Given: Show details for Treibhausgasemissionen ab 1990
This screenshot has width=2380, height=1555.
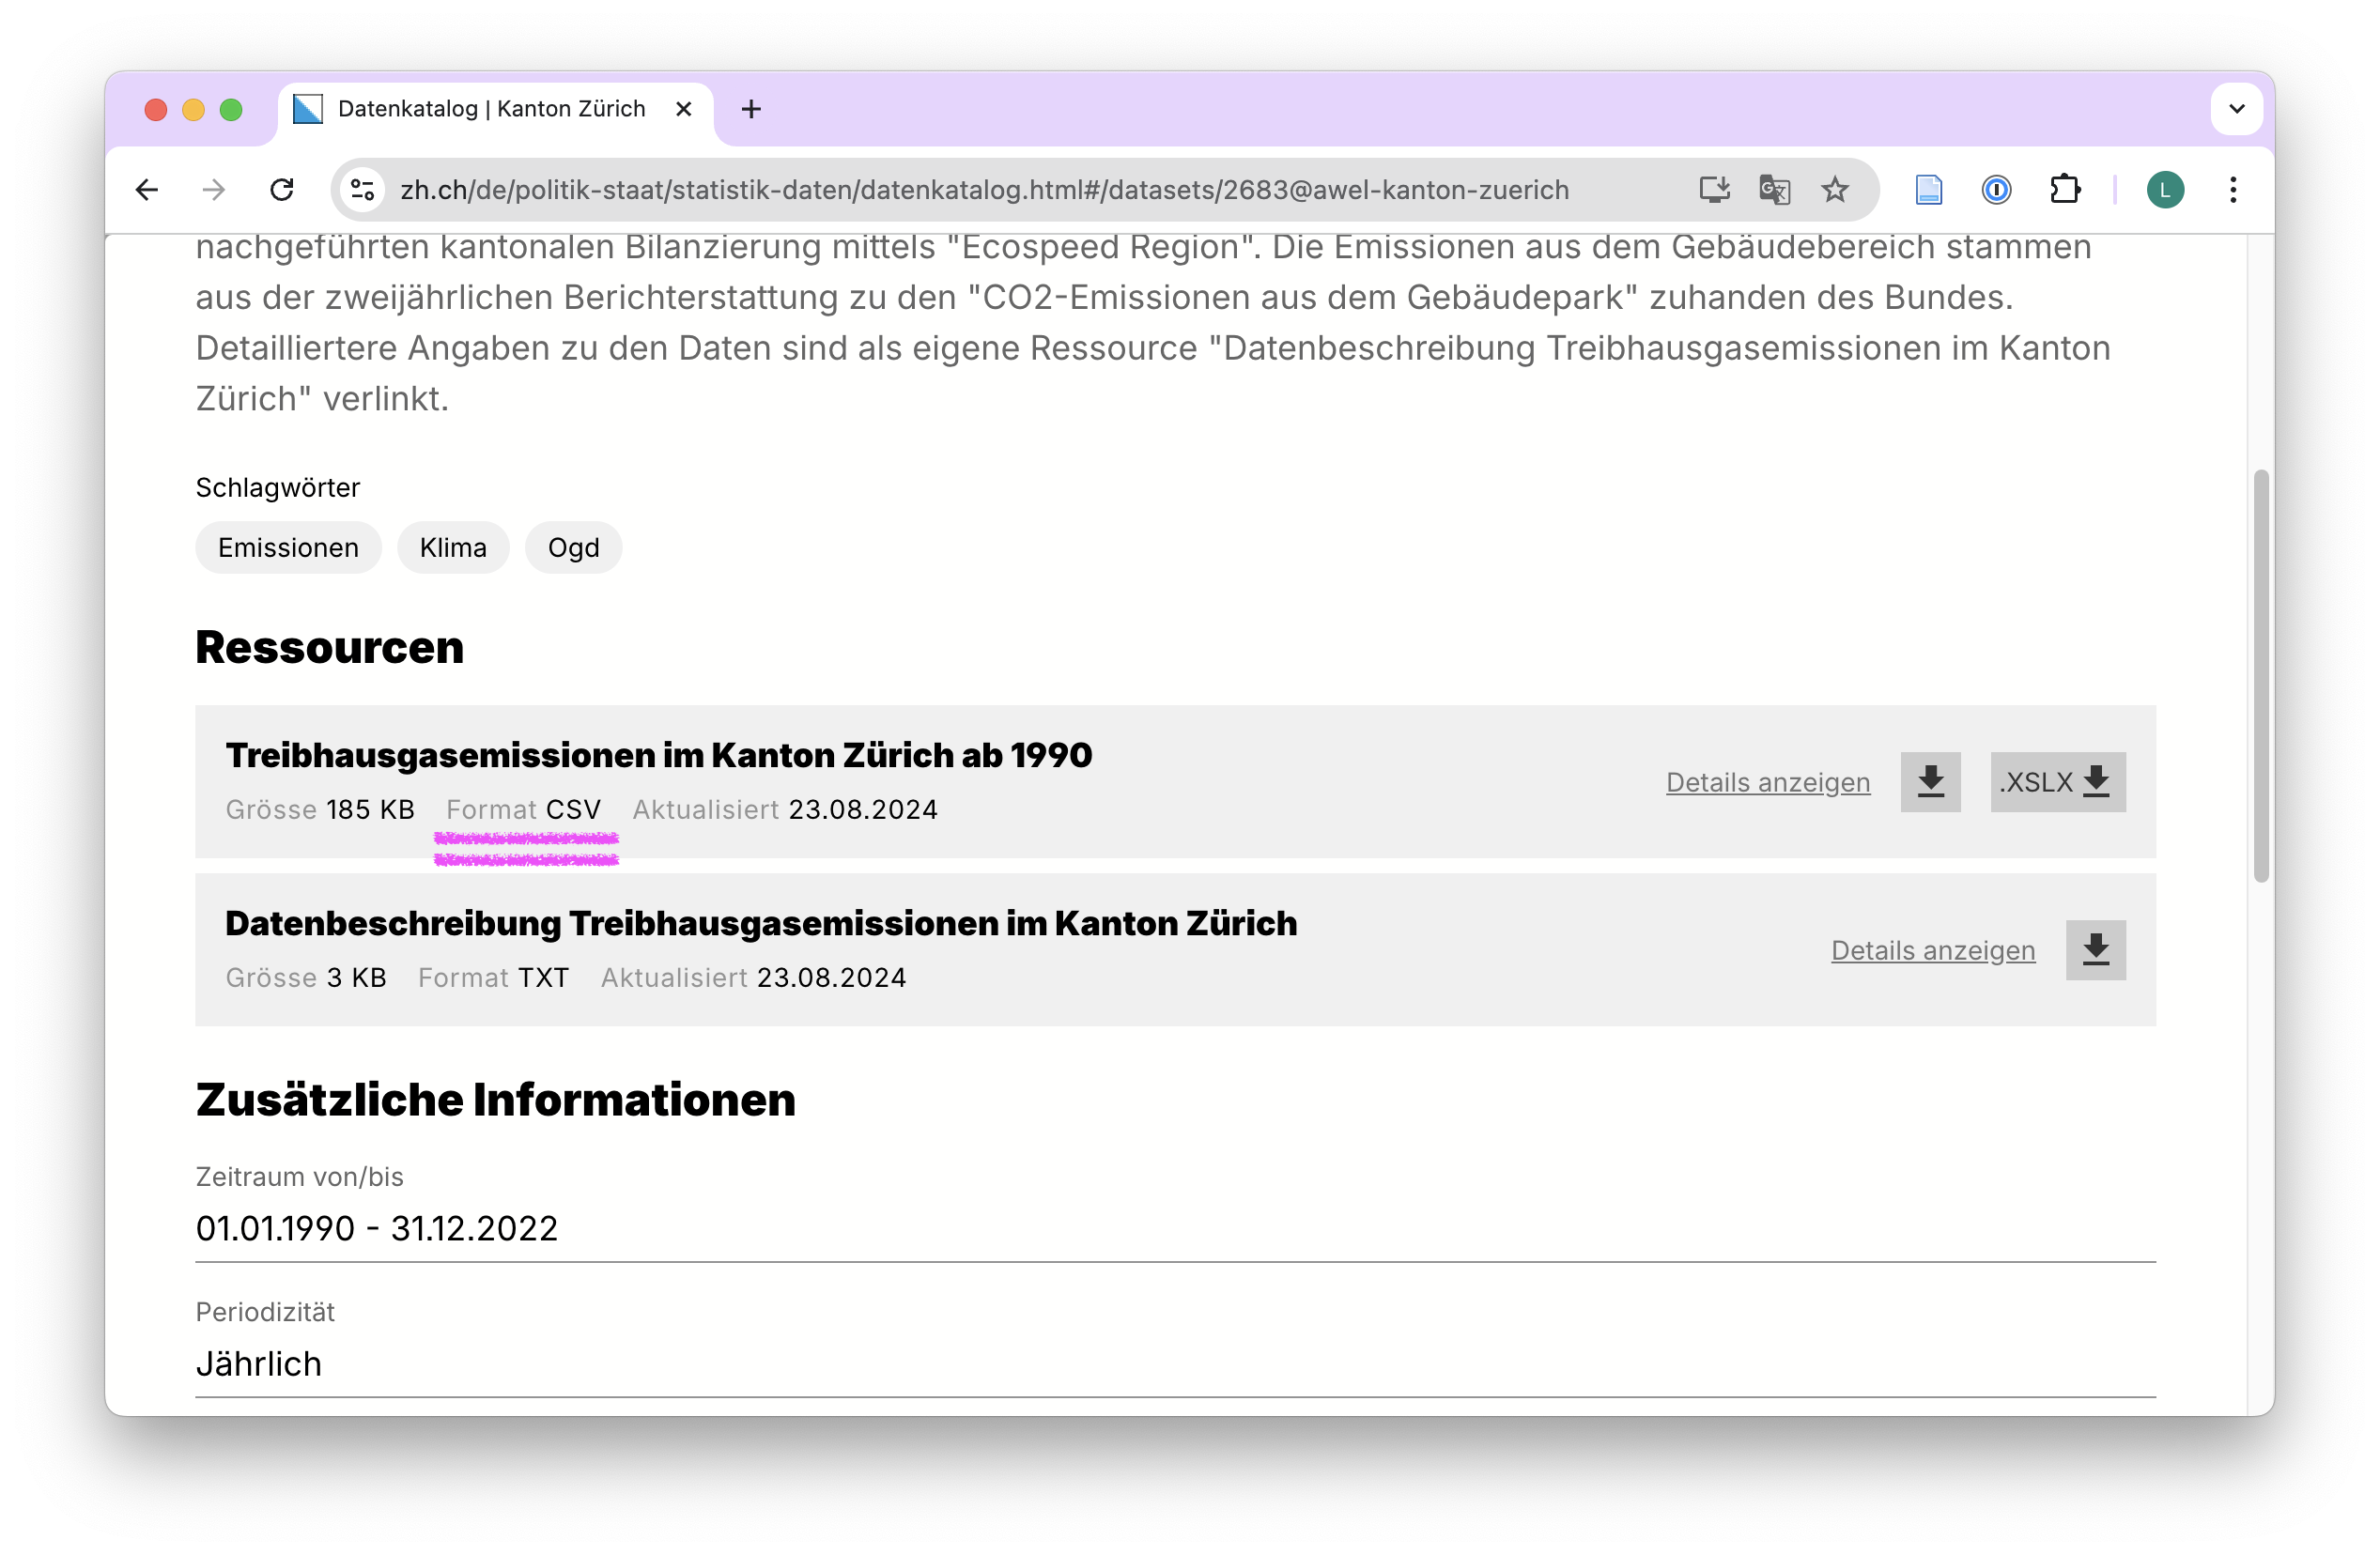Looking at the screenshot, I should coord(1767,783).
